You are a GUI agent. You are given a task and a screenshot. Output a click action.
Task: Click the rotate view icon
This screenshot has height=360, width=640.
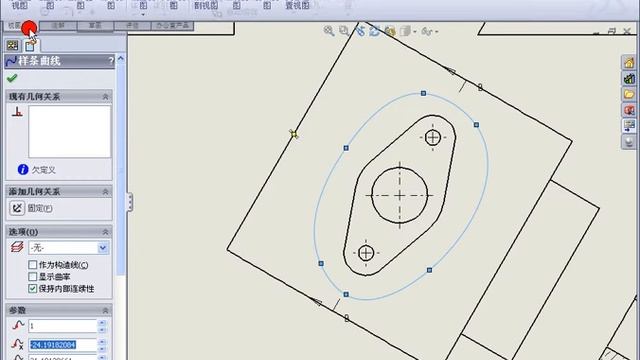pyautogui.click(x=375, y=31)
